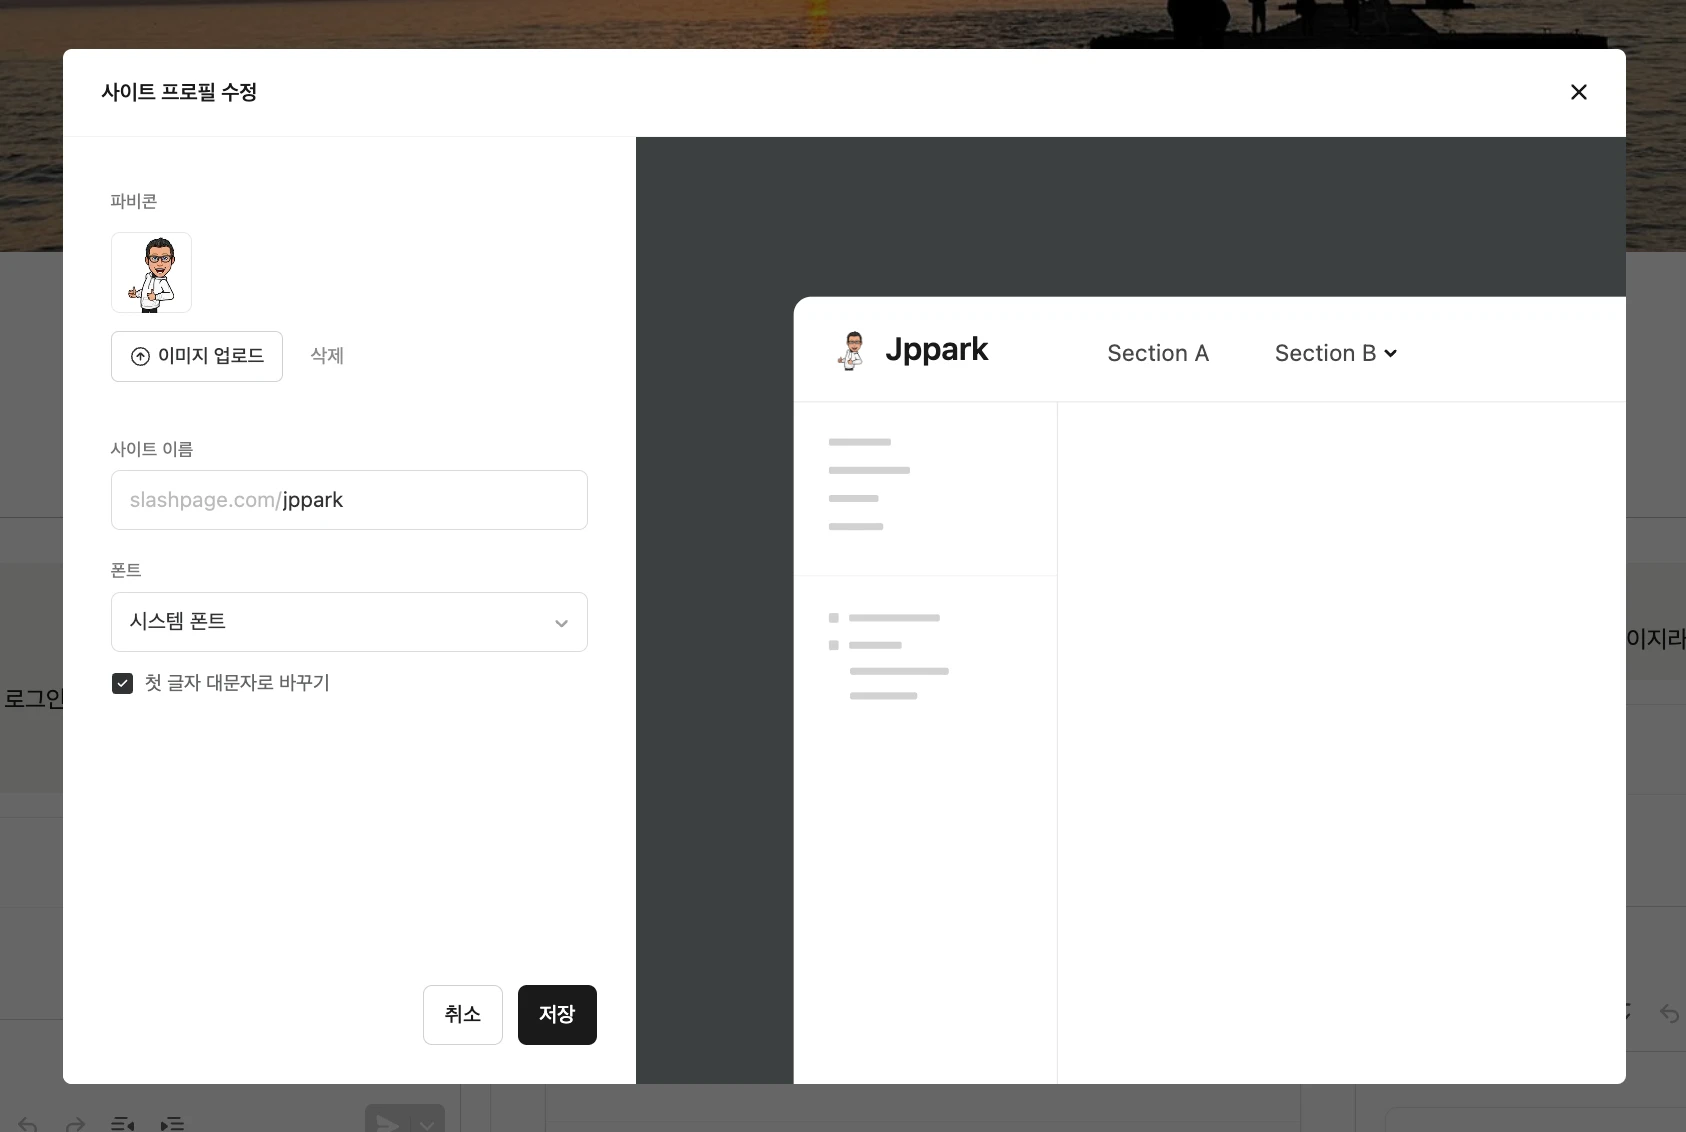Click the Jppark site title in preview
This screenshot has width=1686, height=1132.
click(936, 350)
